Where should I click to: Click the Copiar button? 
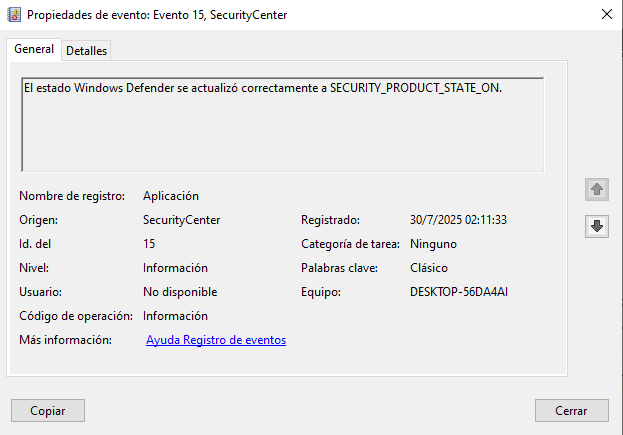(48, 411)
